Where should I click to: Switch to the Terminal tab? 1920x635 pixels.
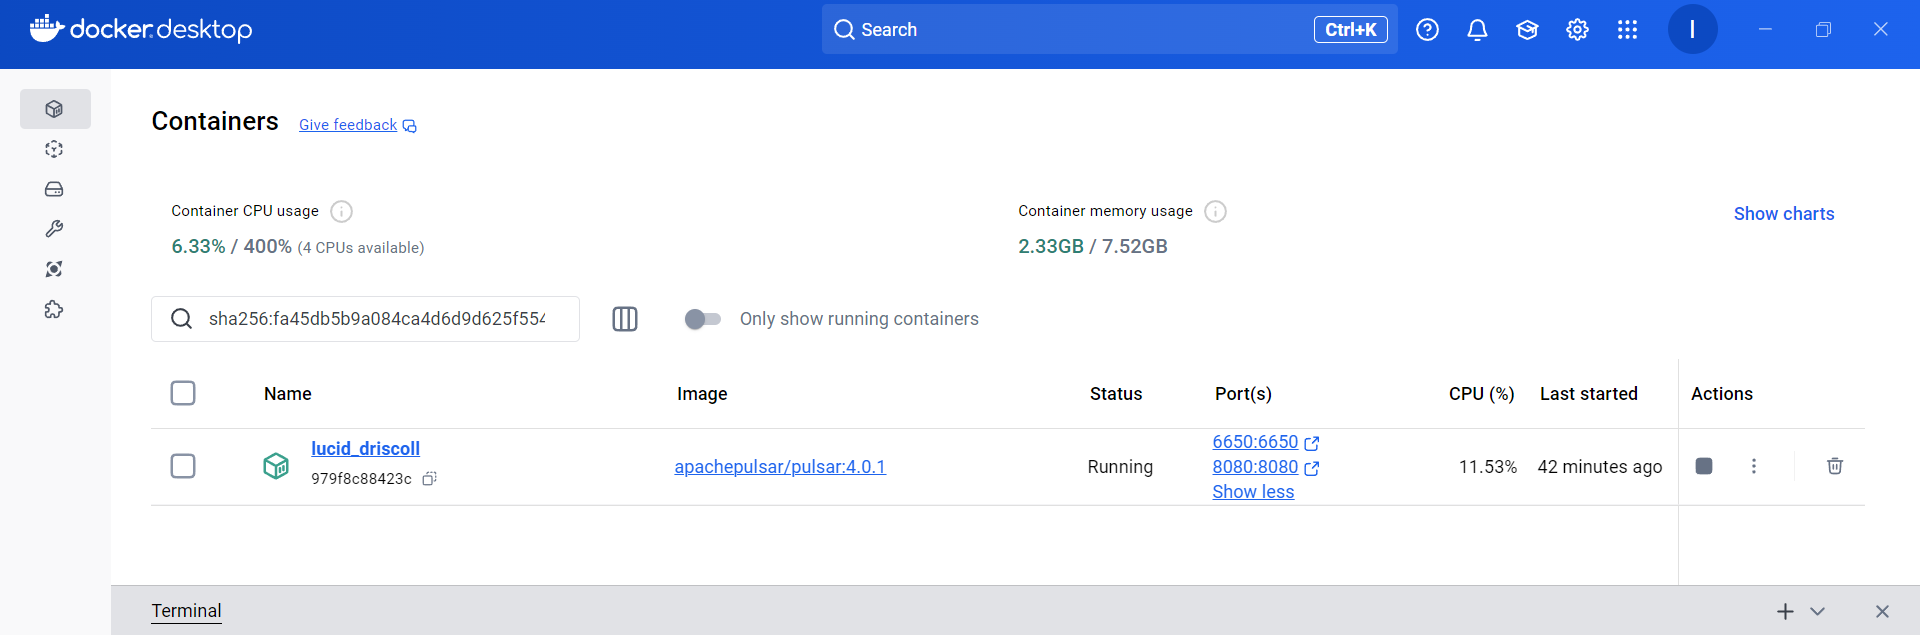click(186, 611)
